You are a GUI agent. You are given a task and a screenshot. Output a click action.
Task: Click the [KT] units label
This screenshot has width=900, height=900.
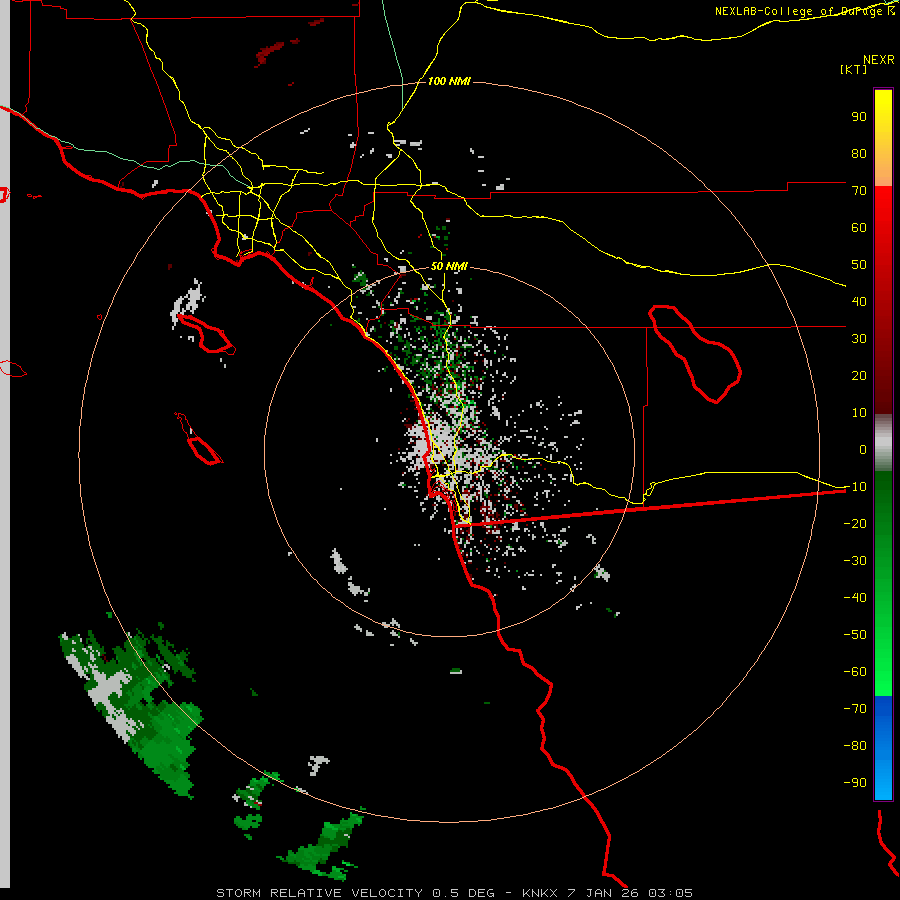(854, 69)
